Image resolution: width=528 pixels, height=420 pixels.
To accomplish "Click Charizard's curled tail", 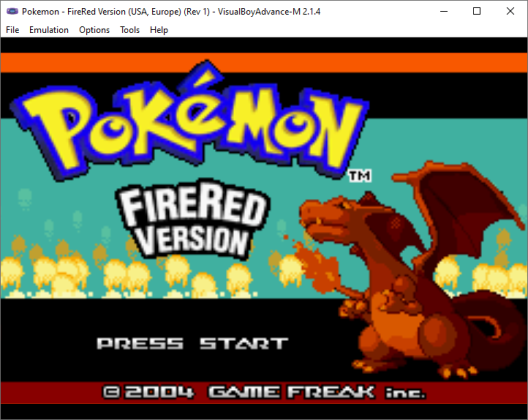I will coord(488,323).
